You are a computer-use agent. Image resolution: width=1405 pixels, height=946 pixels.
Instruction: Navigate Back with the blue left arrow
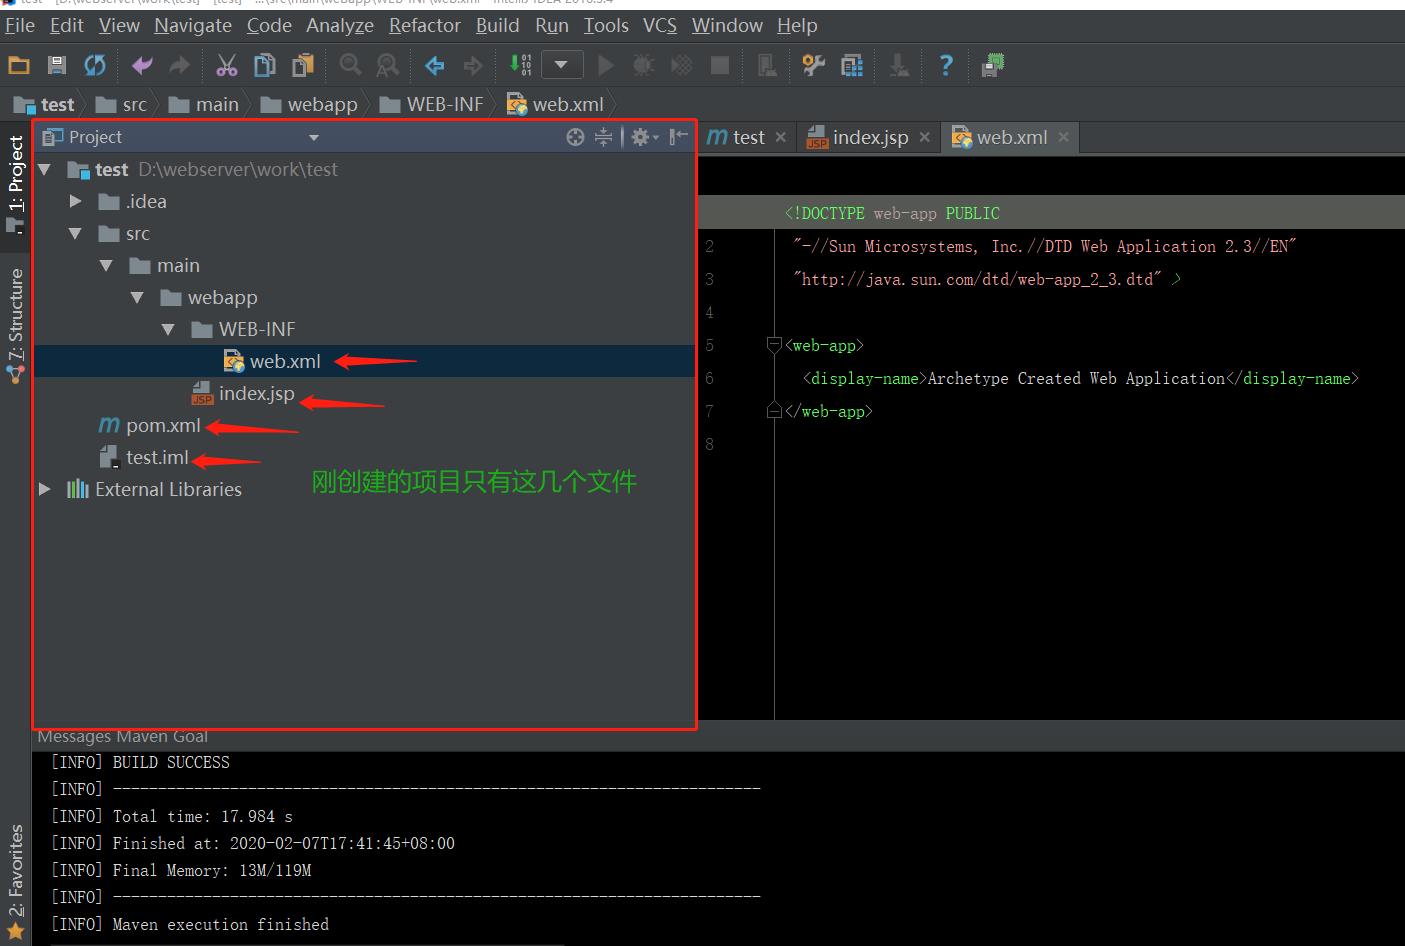[x=435, y=66]
